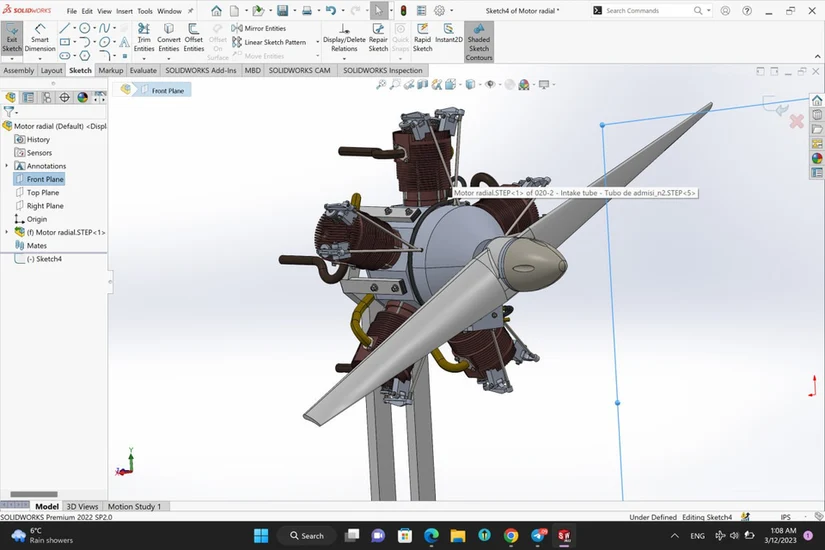Toggle Instant2D mode

click(x=448, y=34)
